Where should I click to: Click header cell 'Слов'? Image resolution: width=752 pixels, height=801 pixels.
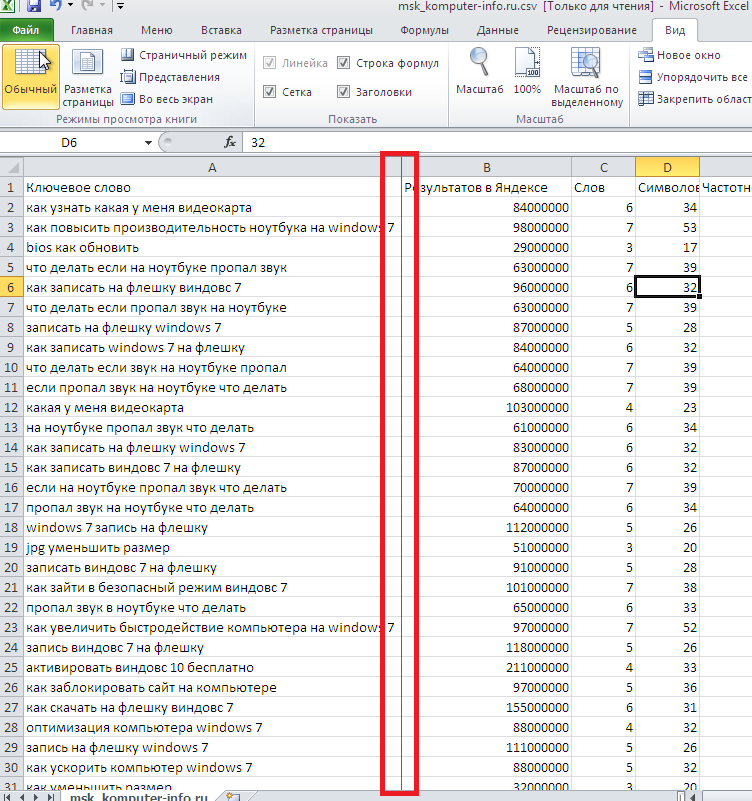(x=603, y=187)
